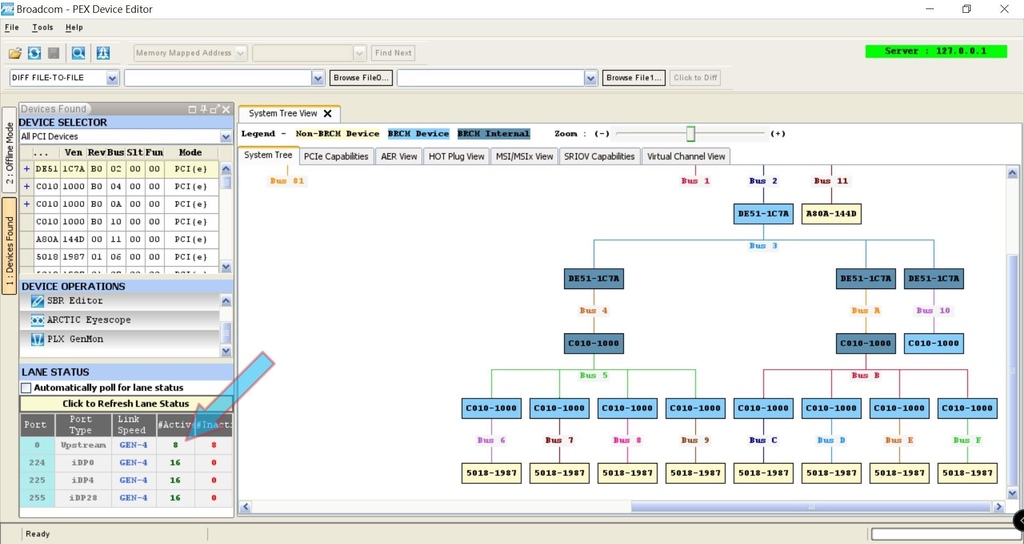The height and width of the screenshot is (544, 1024).
Task: Expand the C010 bus 04 device row
Action: click(x=27, y=187)
